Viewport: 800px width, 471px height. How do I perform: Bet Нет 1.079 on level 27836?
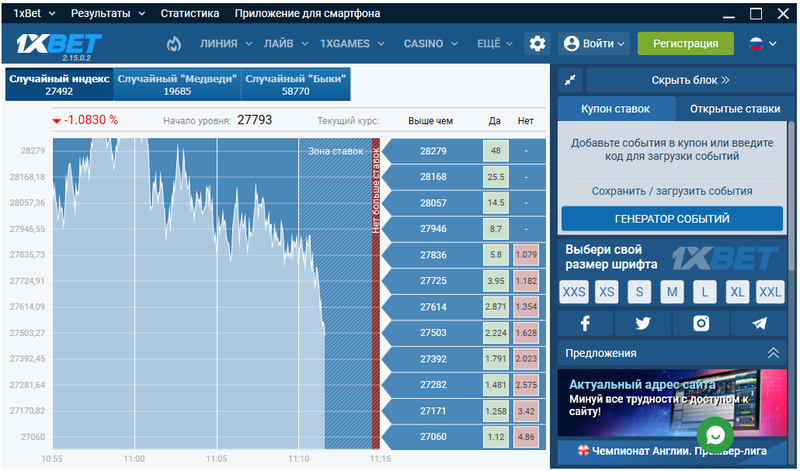pyautogui.click(x=526, y=255)
